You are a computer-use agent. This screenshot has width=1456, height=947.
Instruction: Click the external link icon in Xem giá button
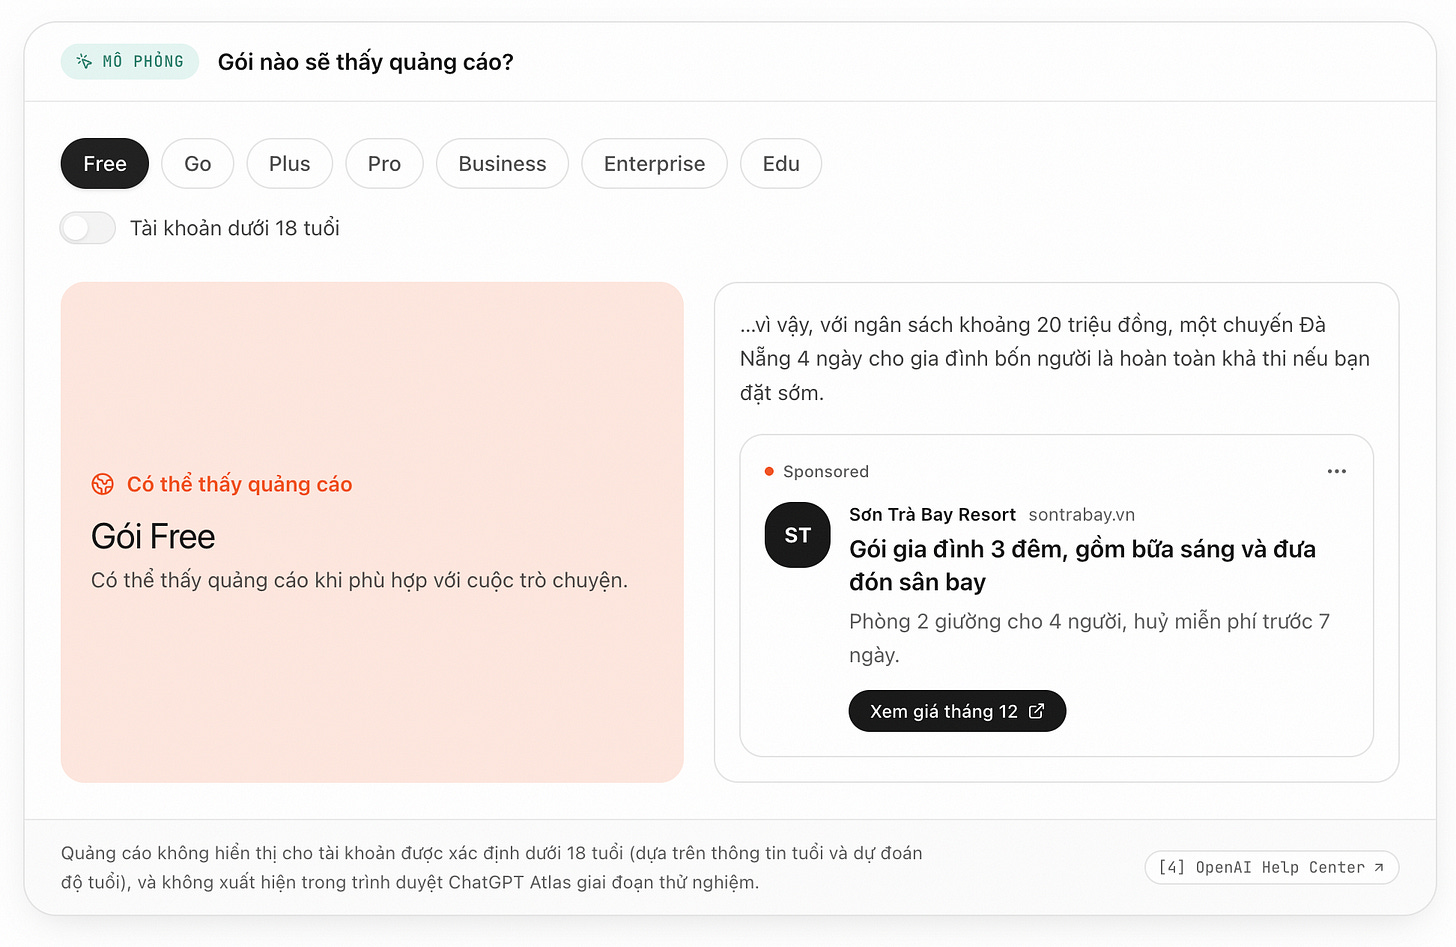(x=1037, y=711)
